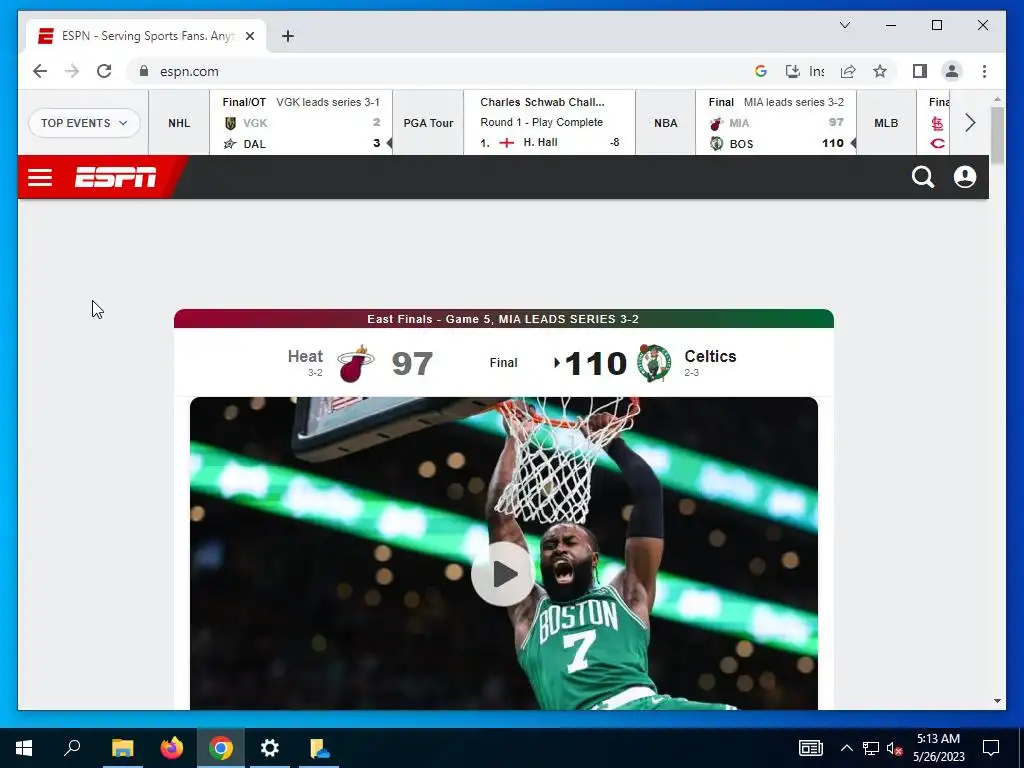
Task: Click the Google icon in address bar
Action: [760, 71]
